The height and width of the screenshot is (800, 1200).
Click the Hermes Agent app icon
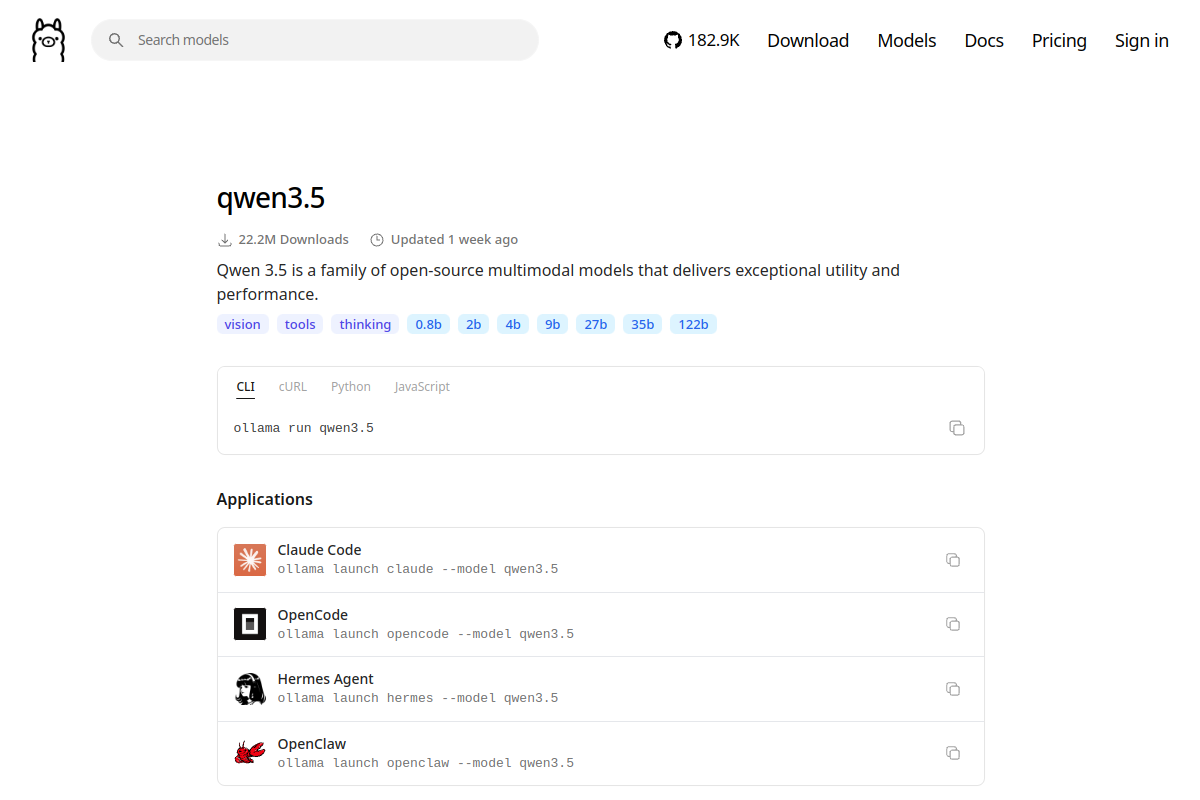coord(250,689)
